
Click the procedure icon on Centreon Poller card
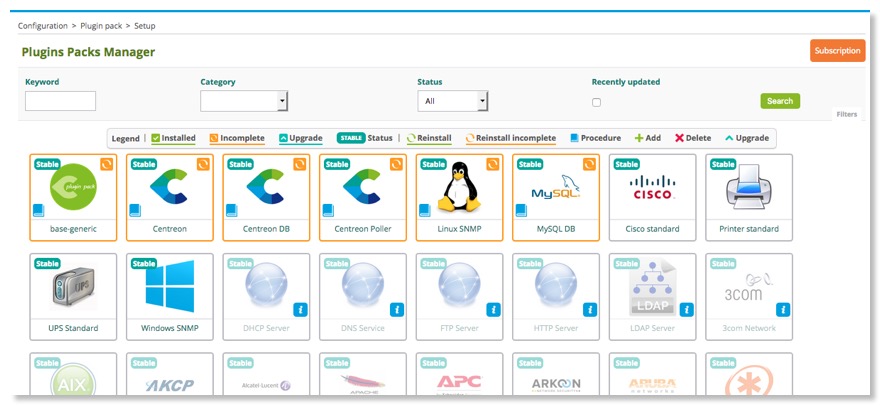[x=328, y=210]
